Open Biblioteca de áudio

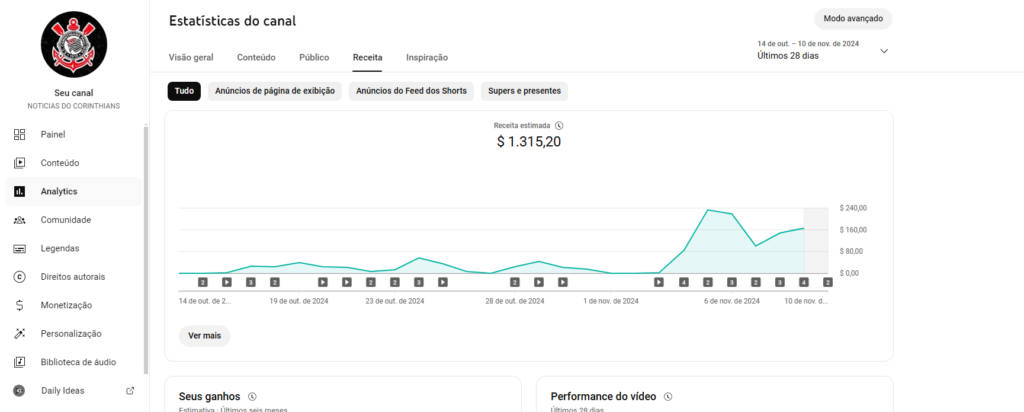73,362
